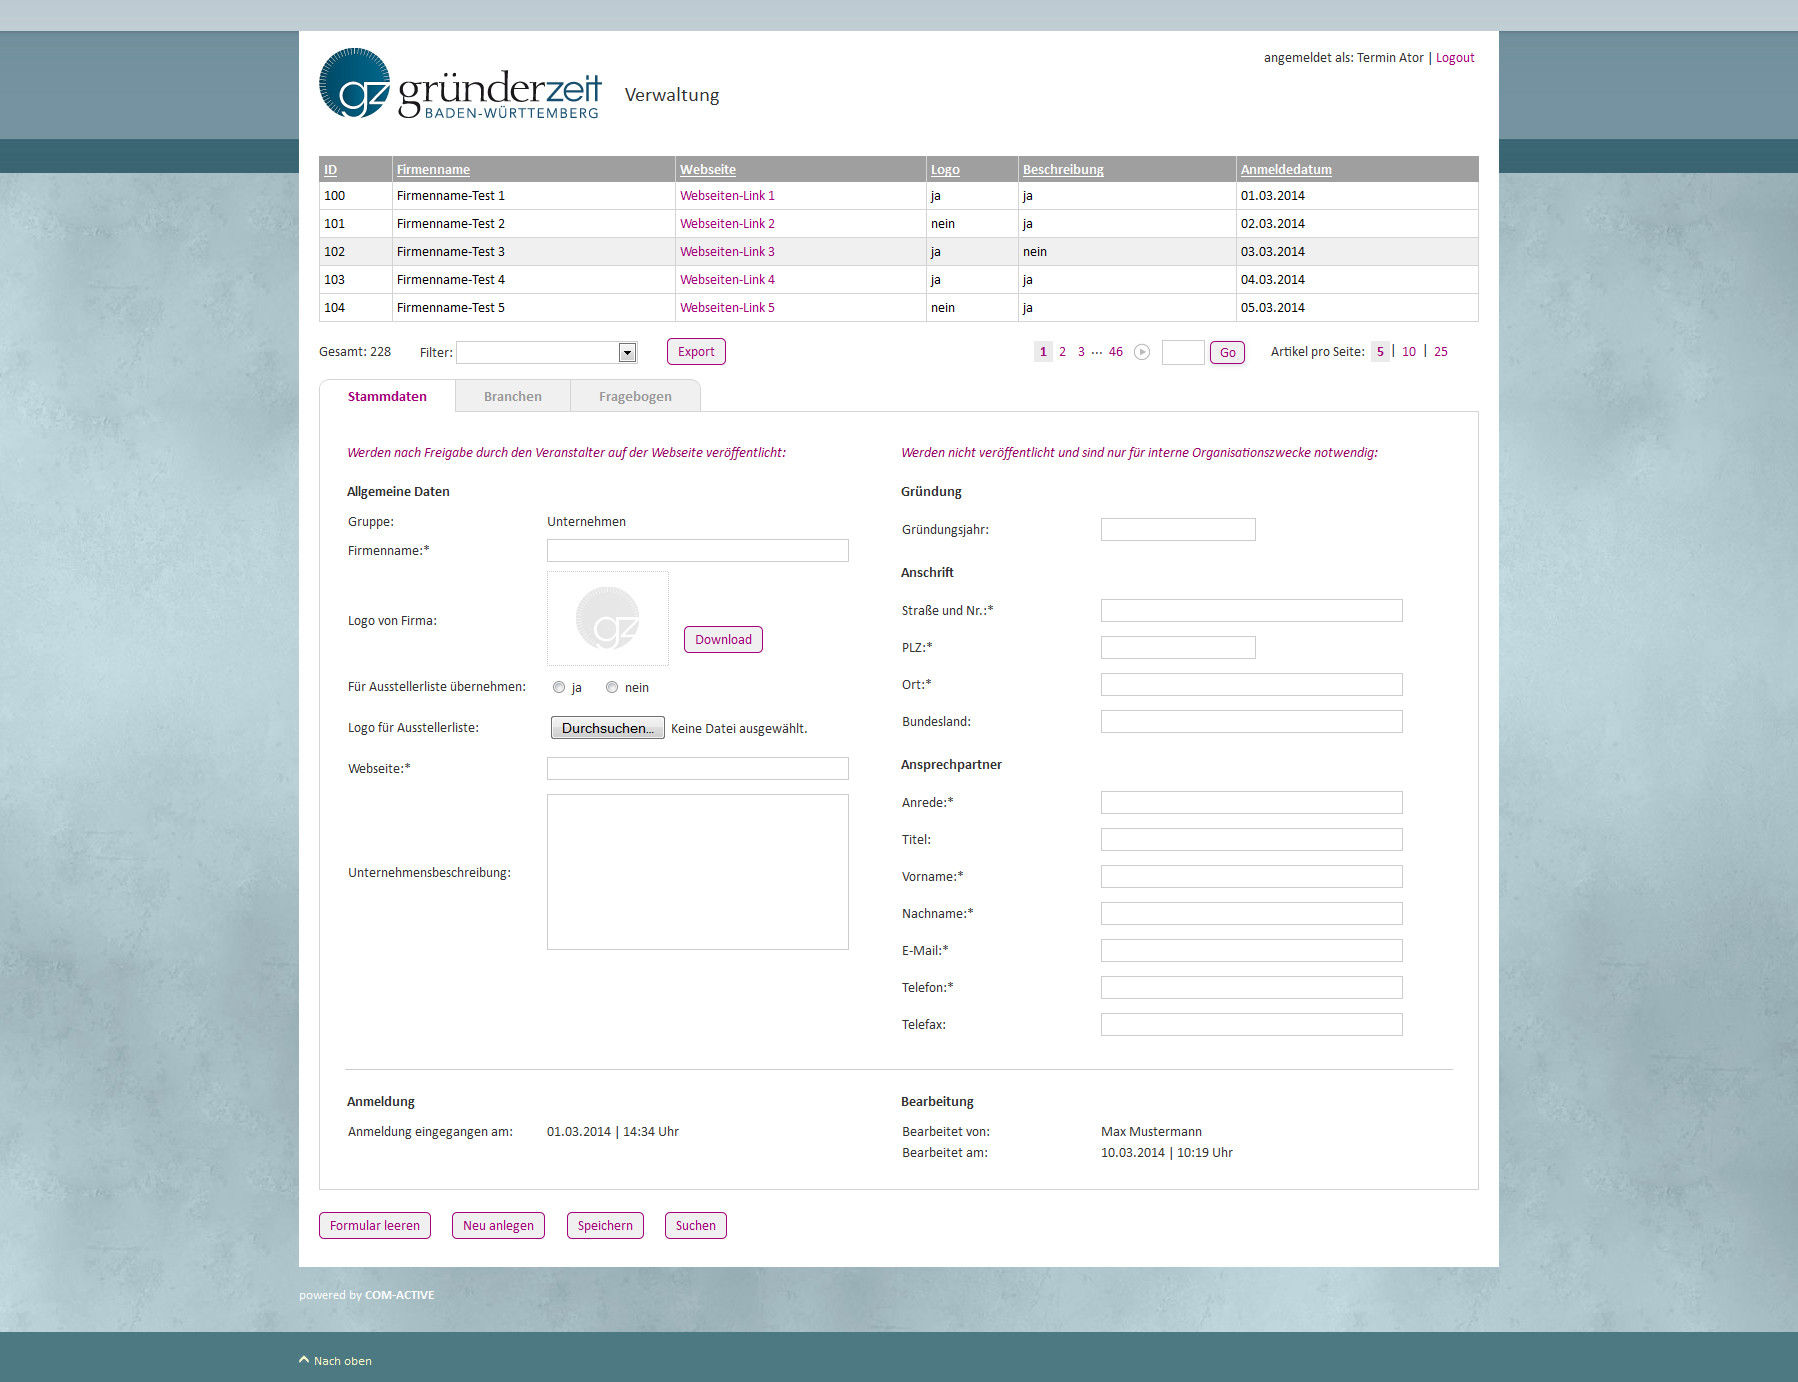Select 'nein' for Ausstellerliste übernehmen
The width and height of the screenshot is (1798, 1382).
coord(612,687)
